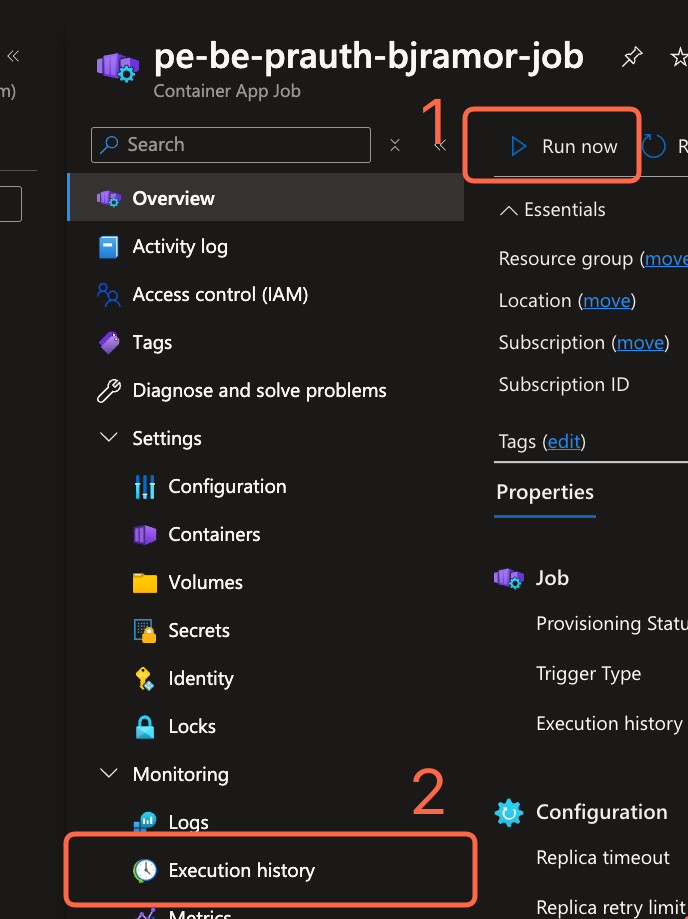Clear the menu search with X
The width and height of the screenshot is (688, 919).
tap(395, 145)
